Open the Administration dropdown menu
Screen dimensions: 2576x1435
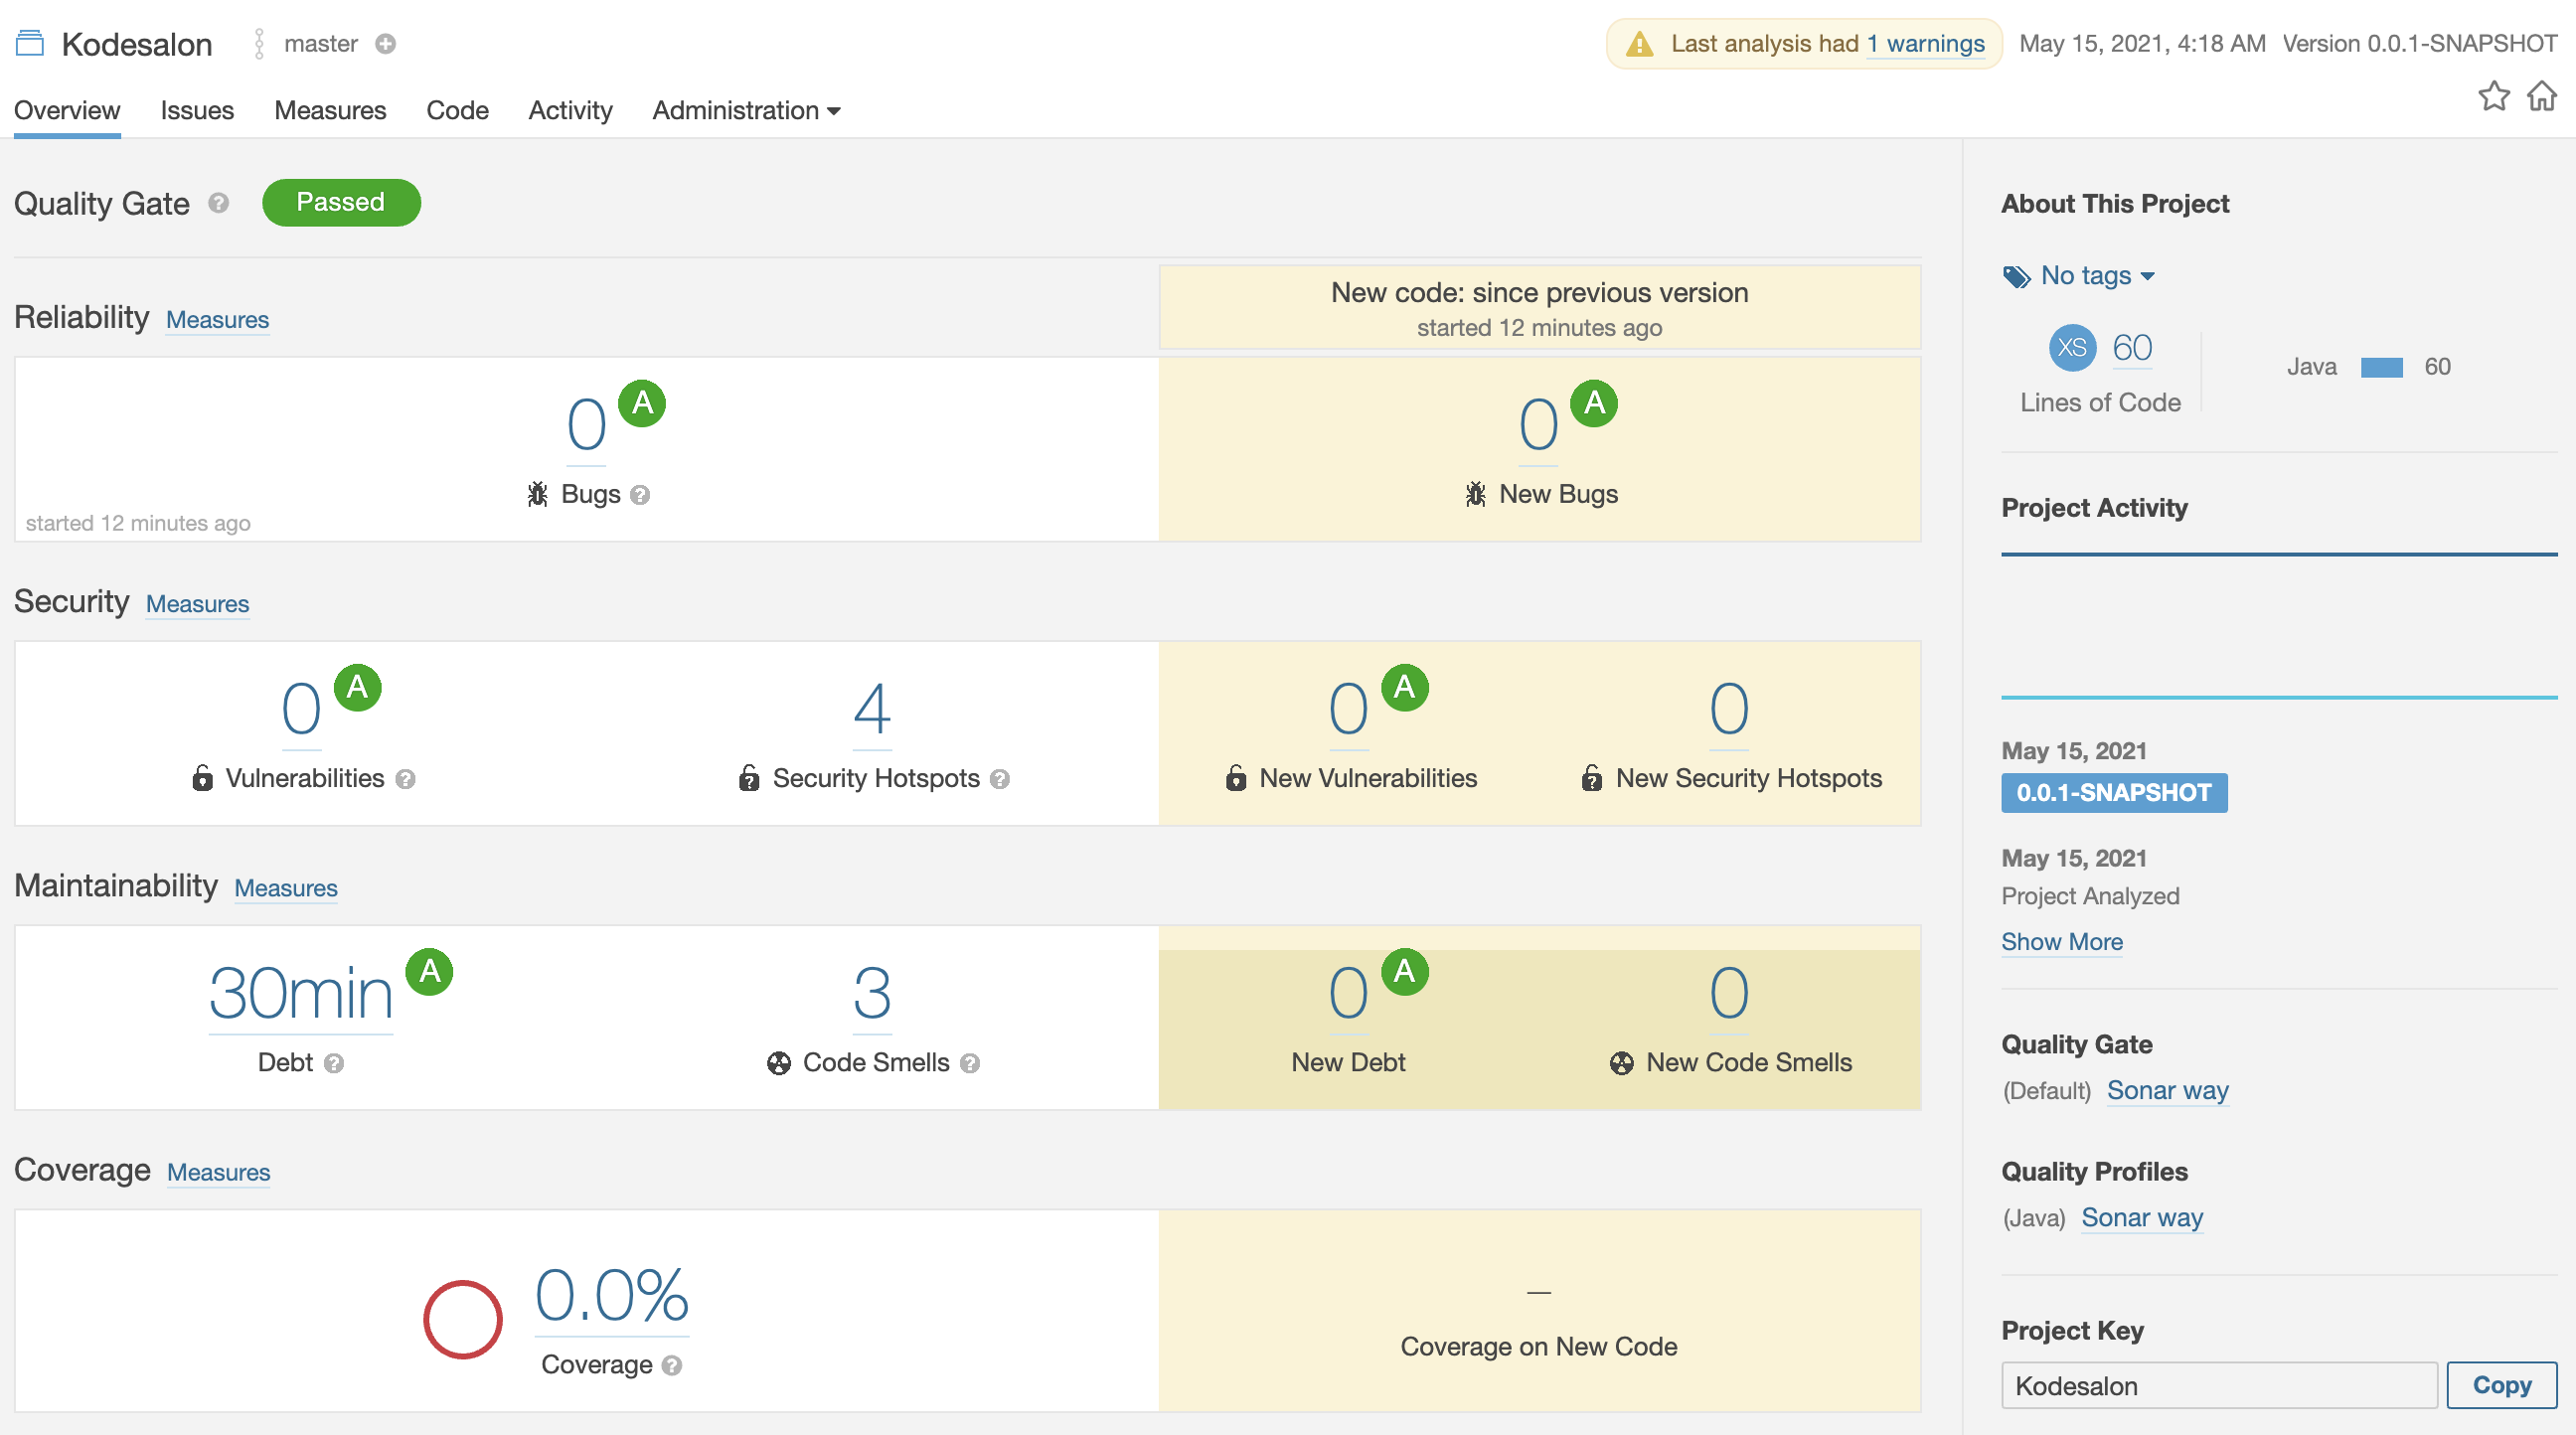point(745,110)
